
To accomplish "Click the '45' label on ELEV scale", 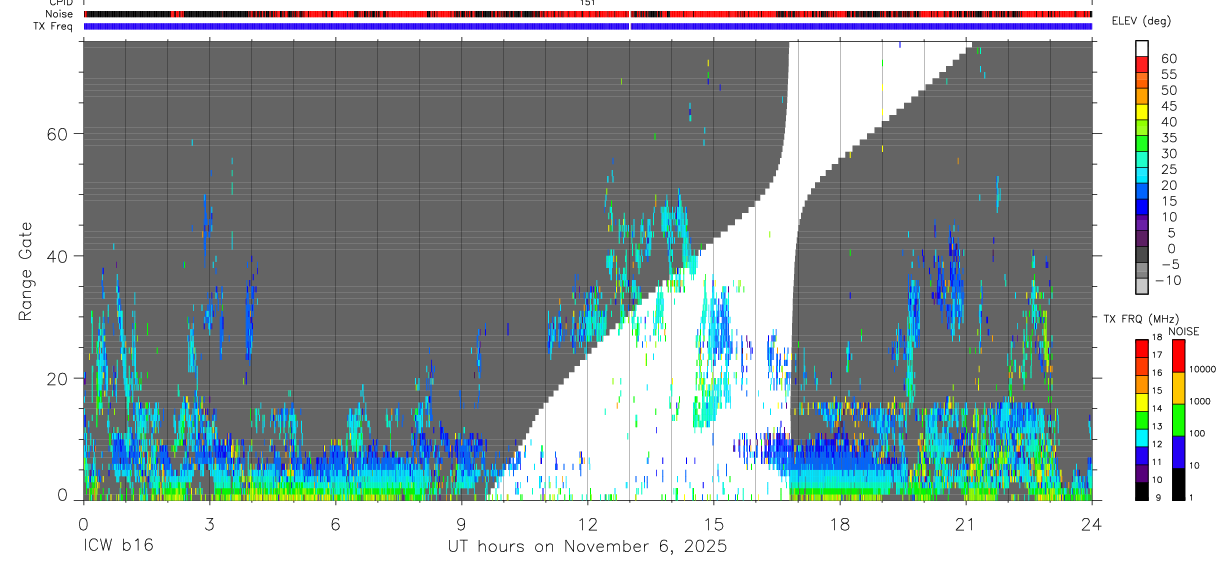I will point(1167,106).
